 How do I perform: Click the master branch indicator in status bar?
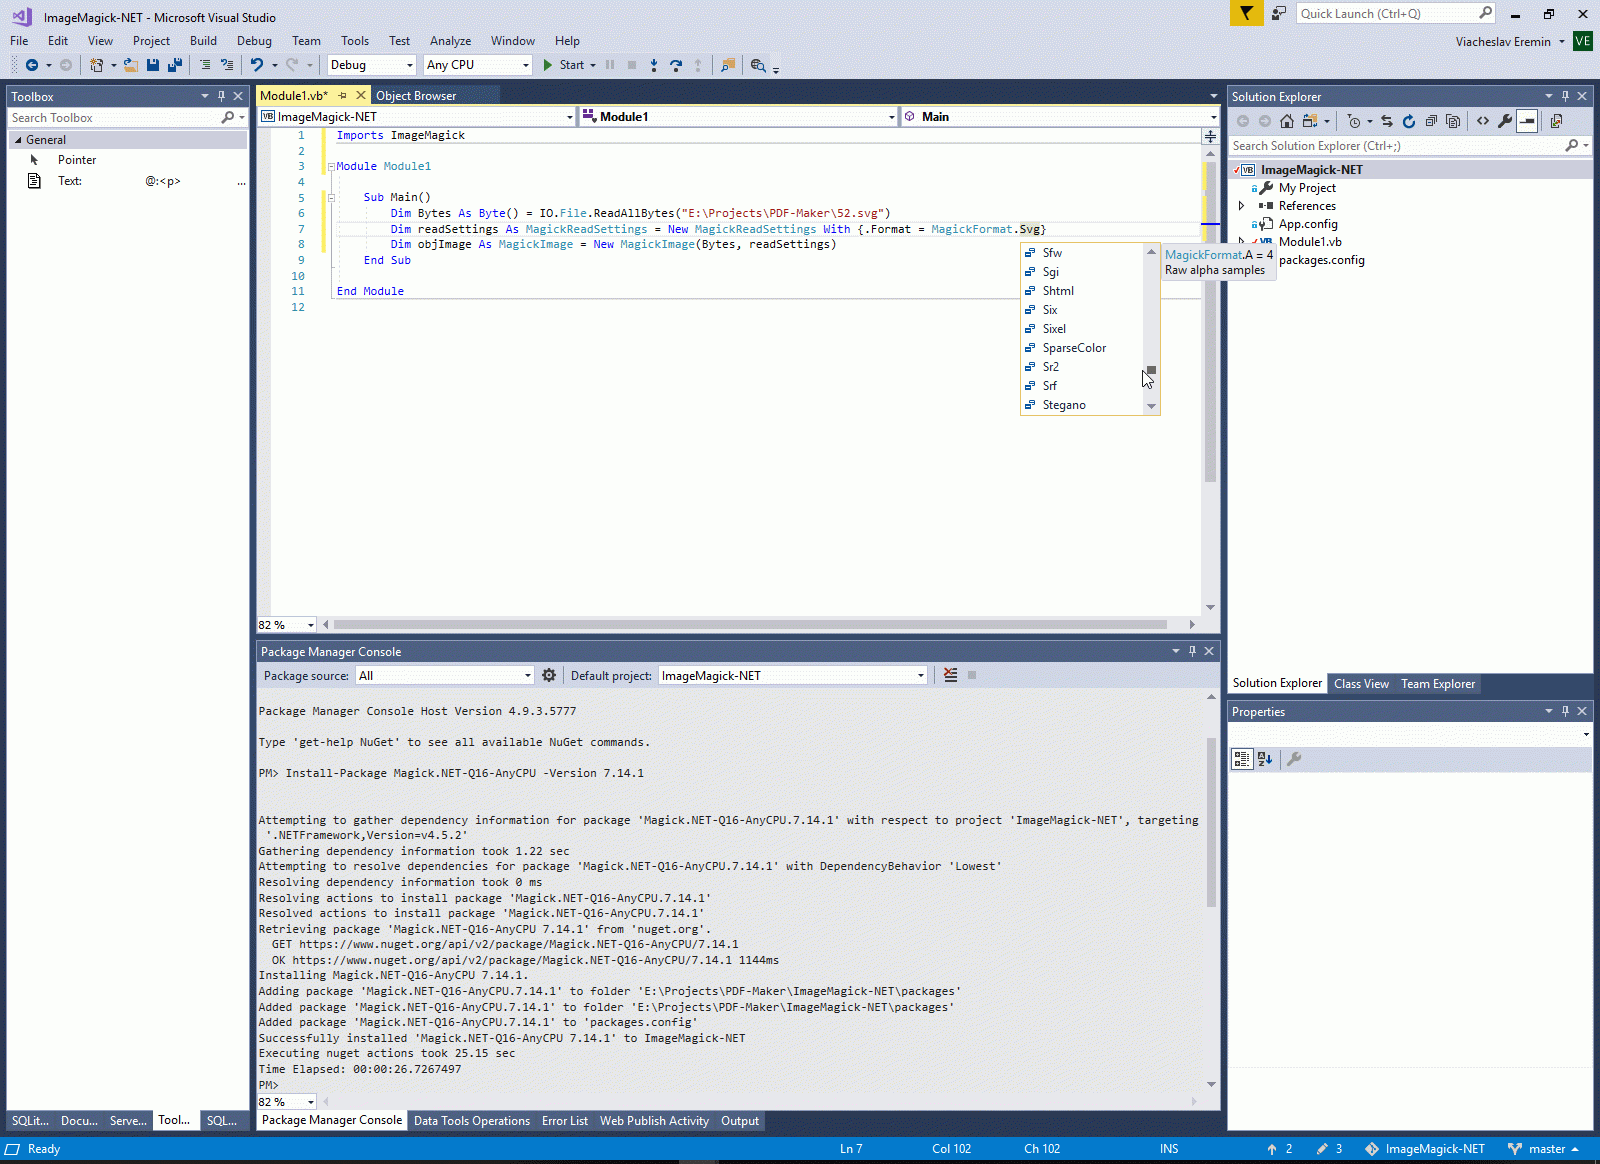click(1544, 1149)
